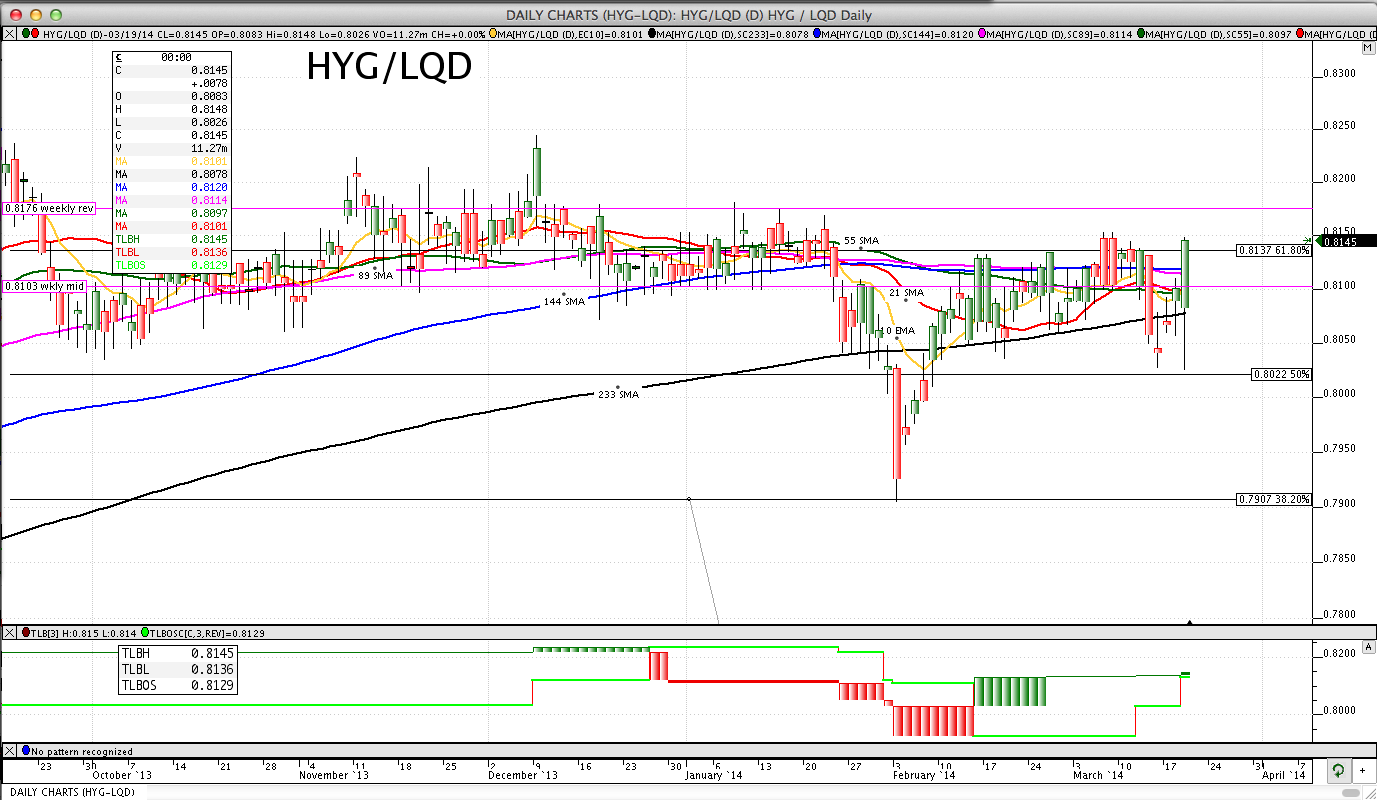Click the dark green SC55 marker

[1141, 34]
